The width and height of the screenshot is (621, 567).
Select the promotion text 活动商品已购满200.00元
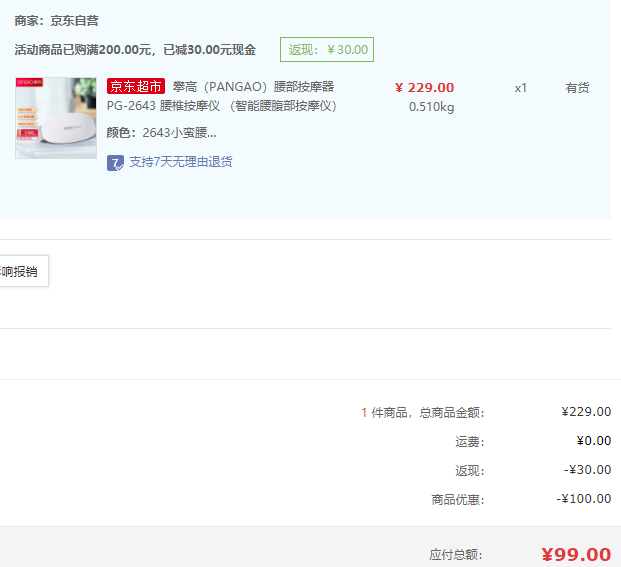click(83, 50)
